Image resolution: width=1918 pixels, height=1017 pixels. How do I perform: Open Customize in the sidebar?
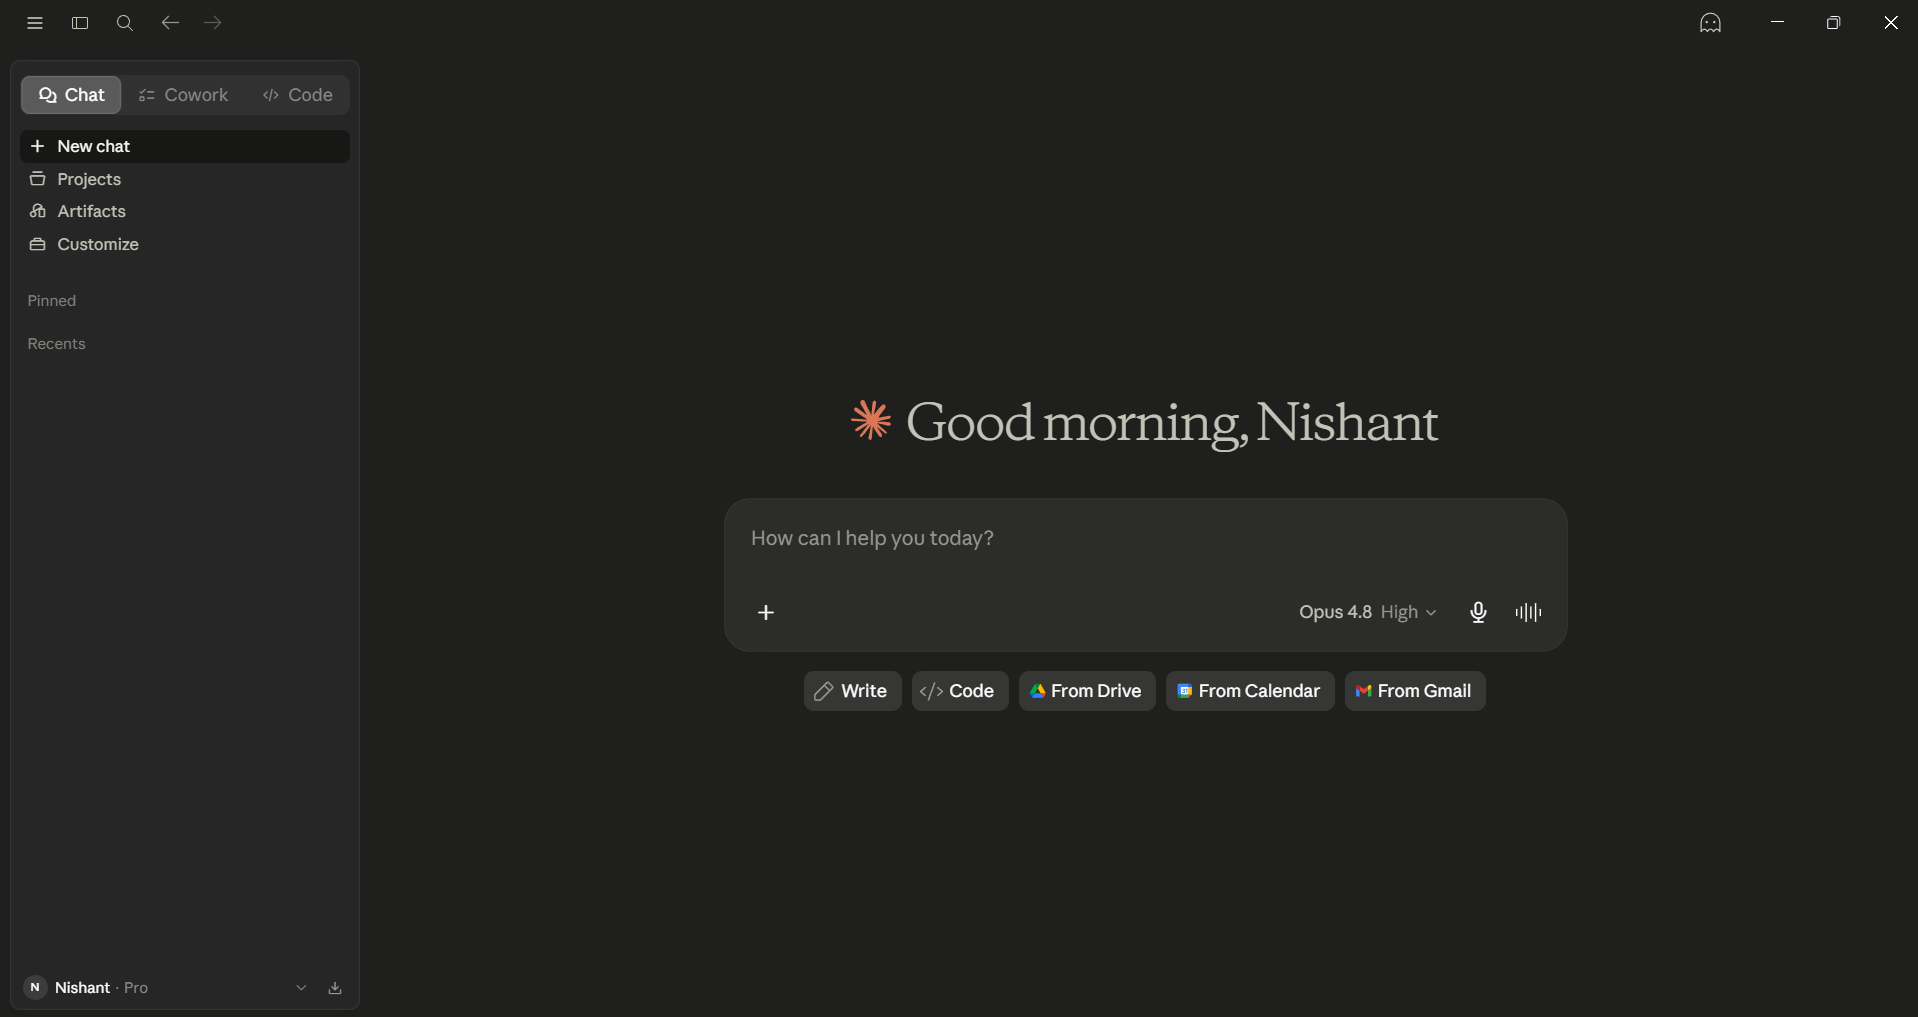tap(185, 244)
